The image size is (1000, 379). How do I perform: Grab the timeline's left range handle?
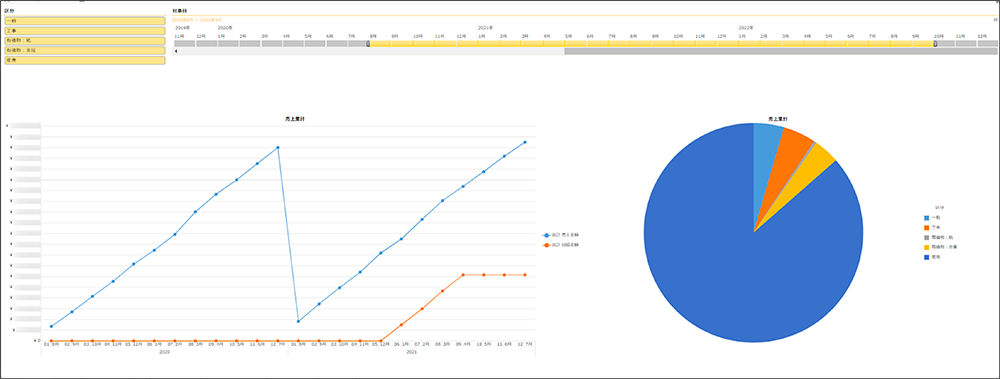coord(368,43)
